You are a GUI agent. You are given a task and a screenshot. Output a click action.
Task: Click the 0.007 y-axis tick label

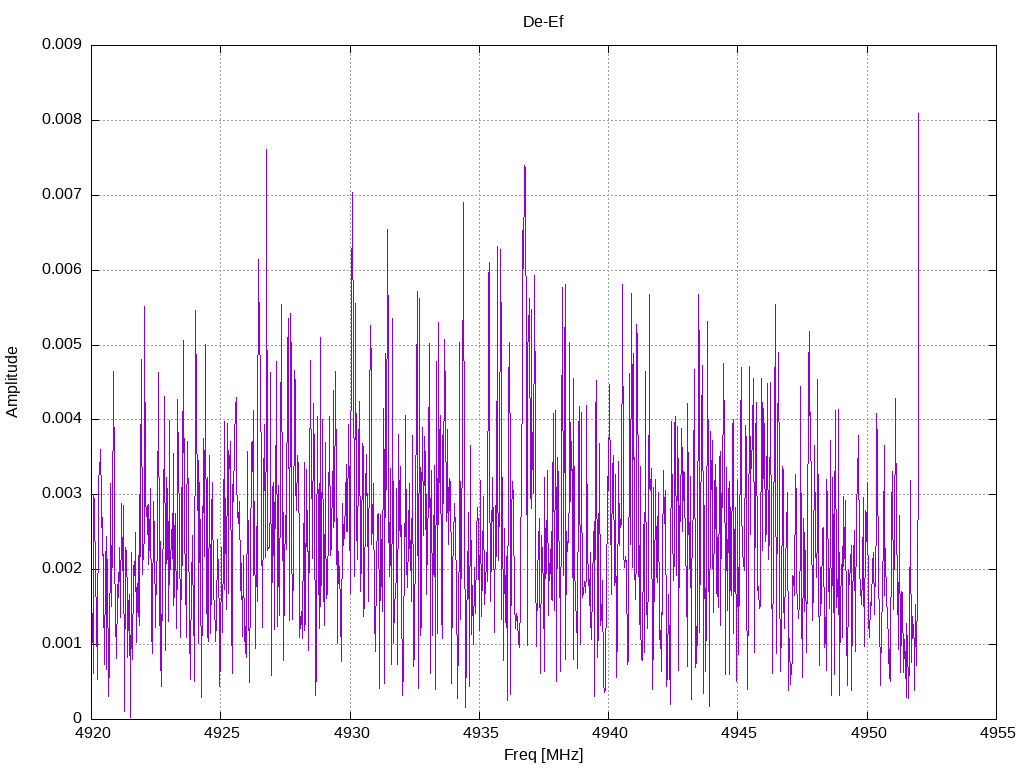click(x=62, y=195)
